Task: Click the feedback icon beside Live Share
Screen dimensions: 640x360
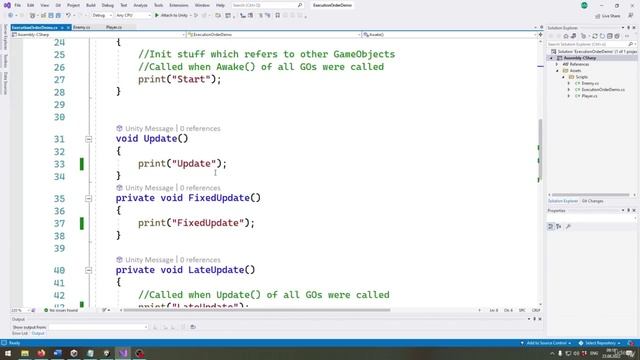Action: pyautogui.click(x=630, y=16)
